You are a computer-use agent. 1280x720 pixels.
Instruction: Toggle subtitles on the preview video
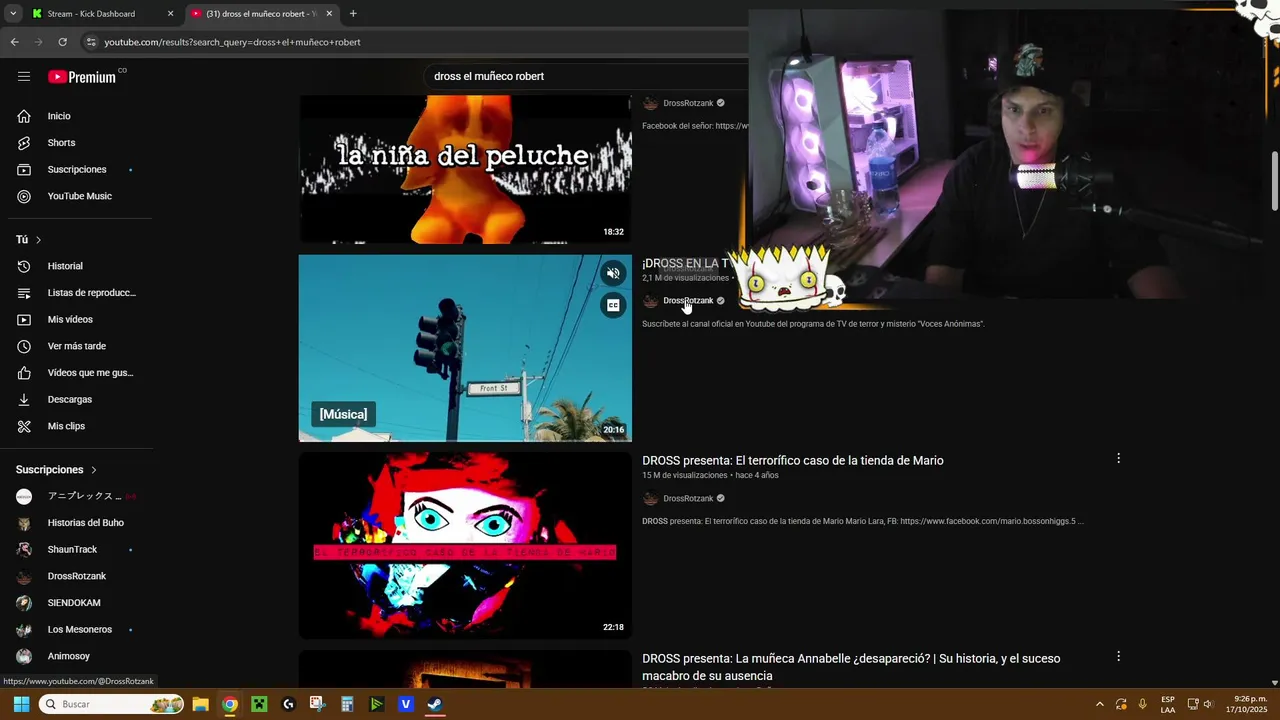coord(613,305)
